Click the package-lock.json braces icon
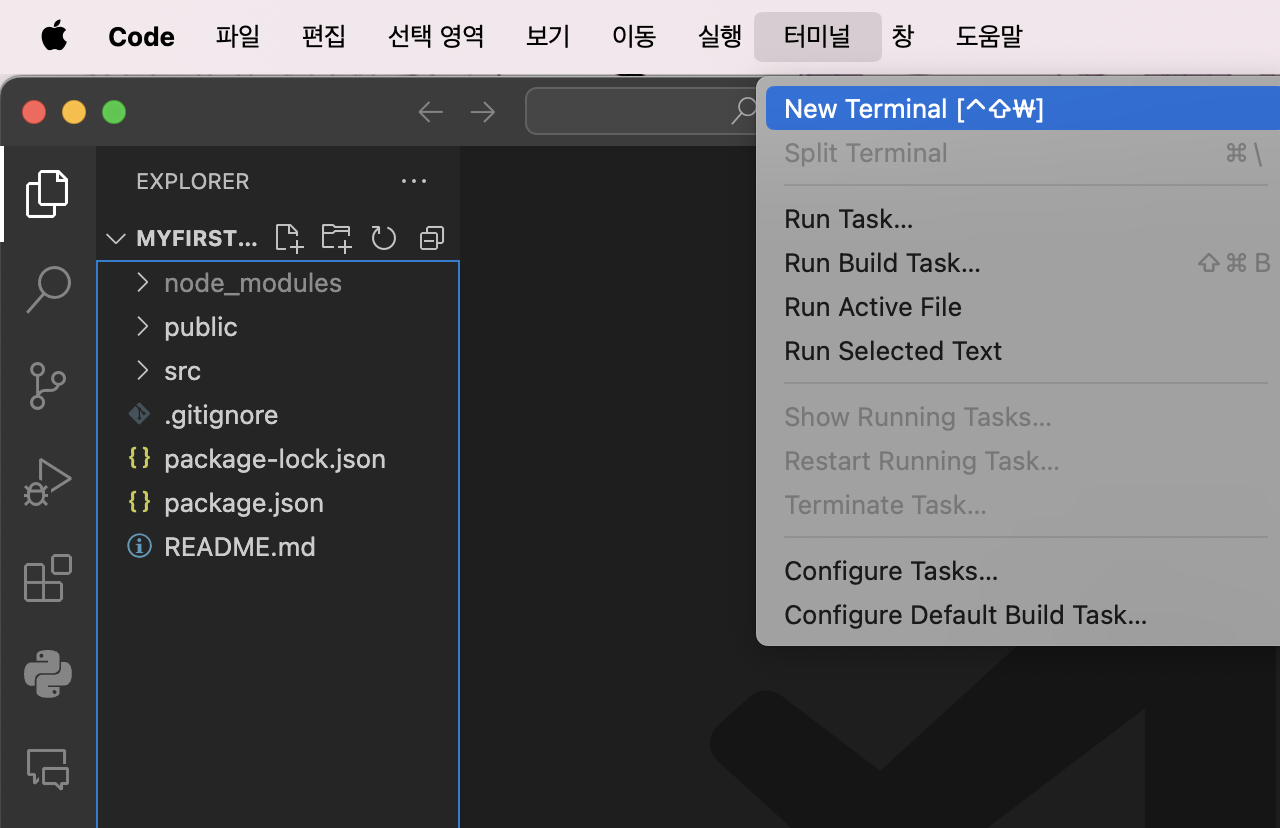This screenshot has height=828, width=1280. (140, 458)
